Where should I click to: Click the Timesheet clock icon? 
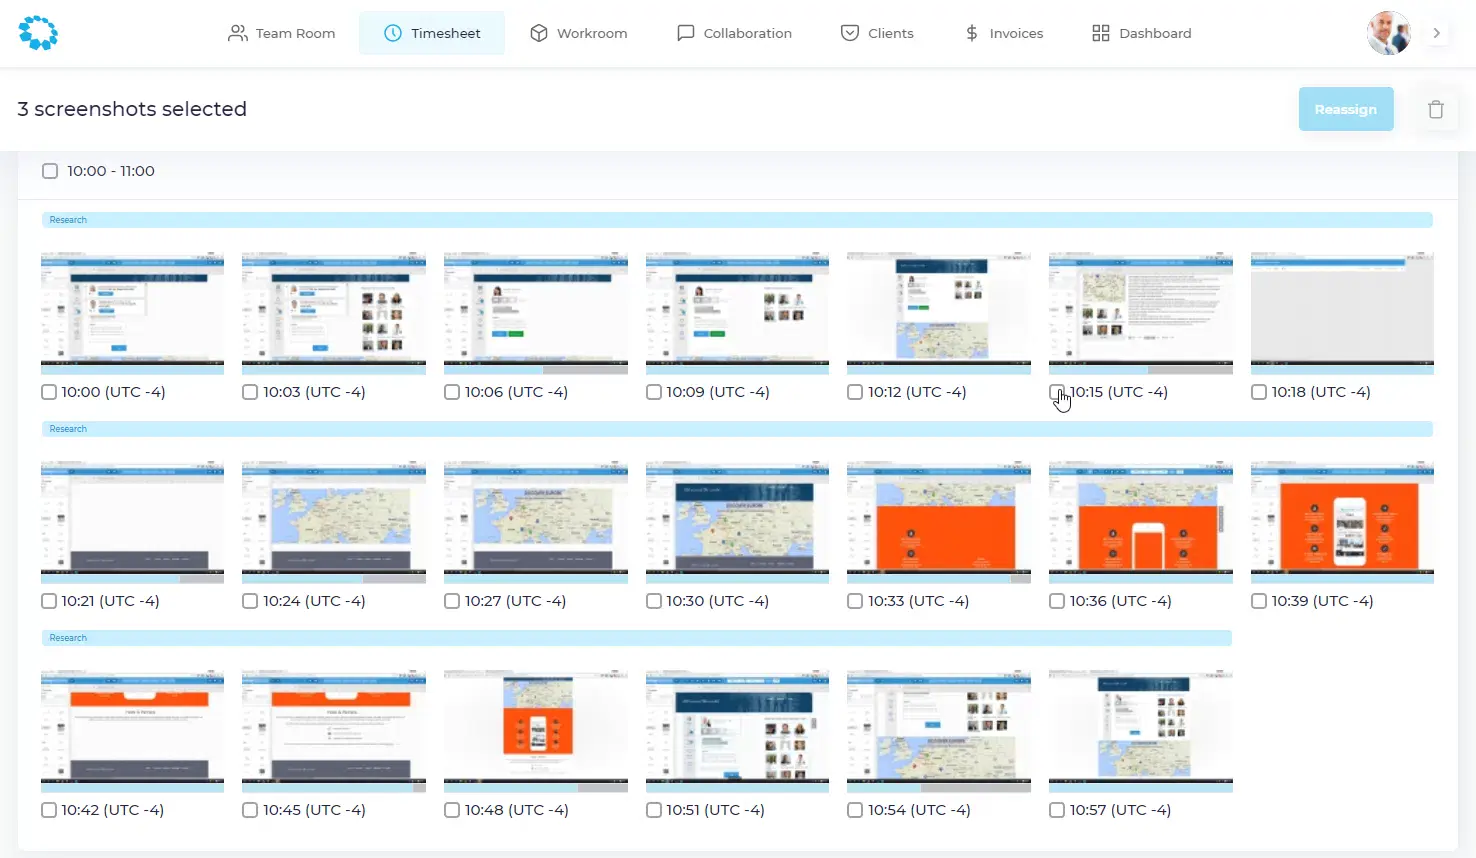point(393,33)
